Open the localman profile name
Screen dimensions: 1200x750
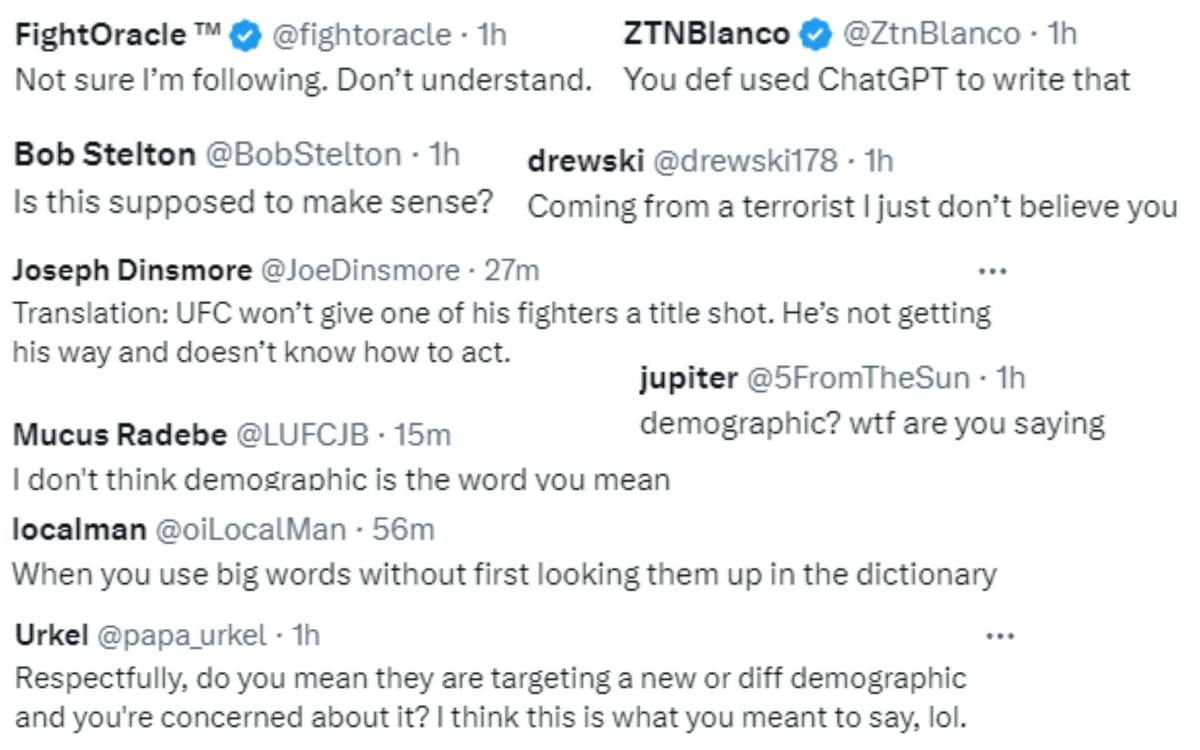click(x=79, y=529)
